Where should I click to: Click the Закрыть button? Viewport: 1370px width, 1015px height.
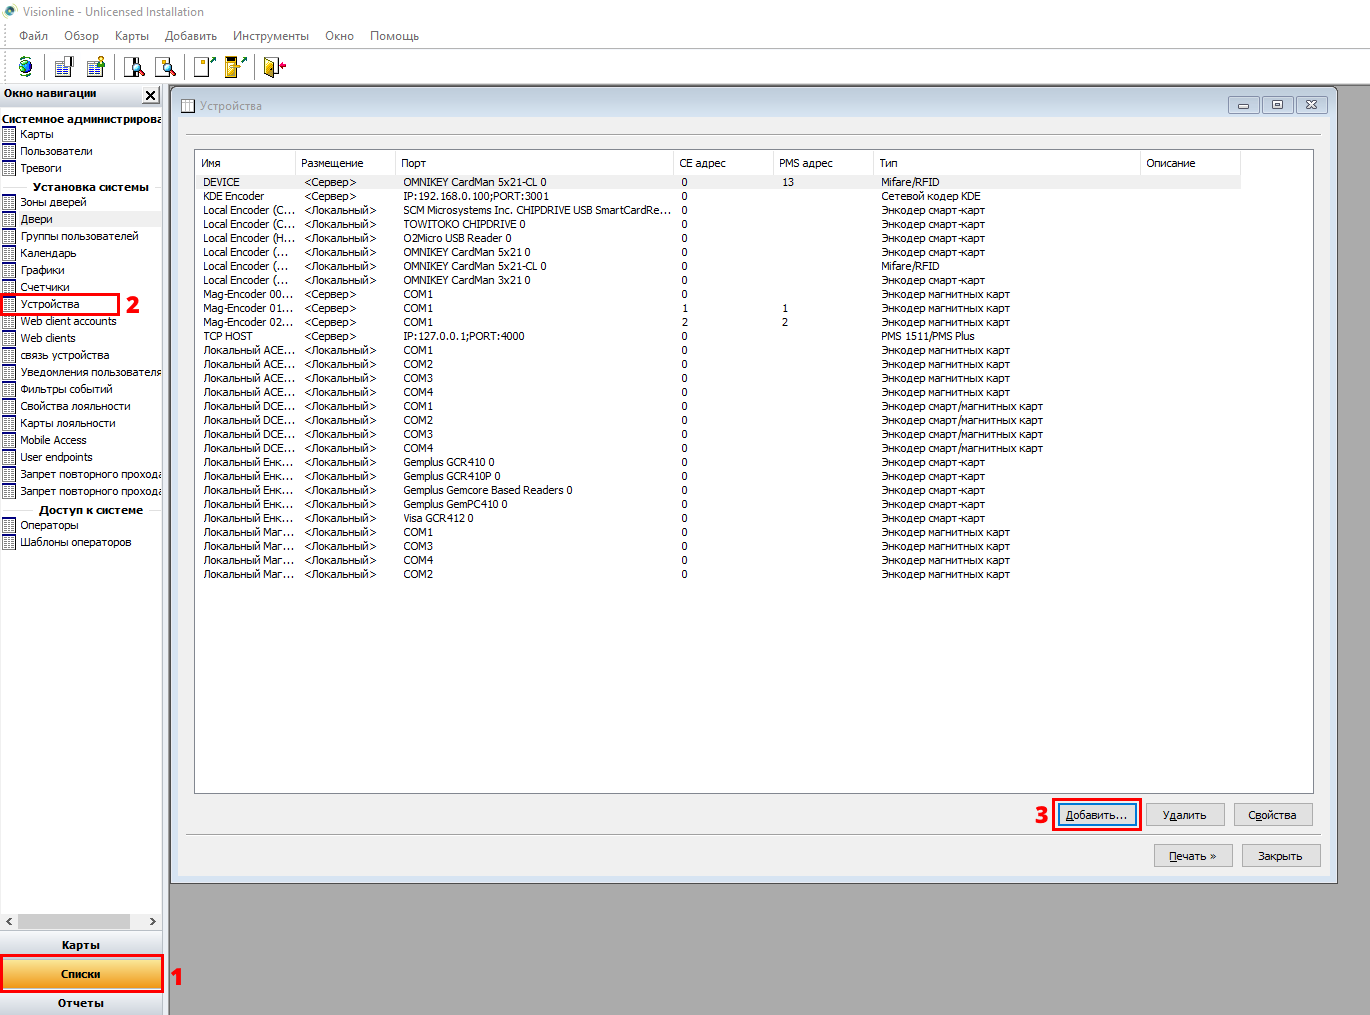point(1280,856)
